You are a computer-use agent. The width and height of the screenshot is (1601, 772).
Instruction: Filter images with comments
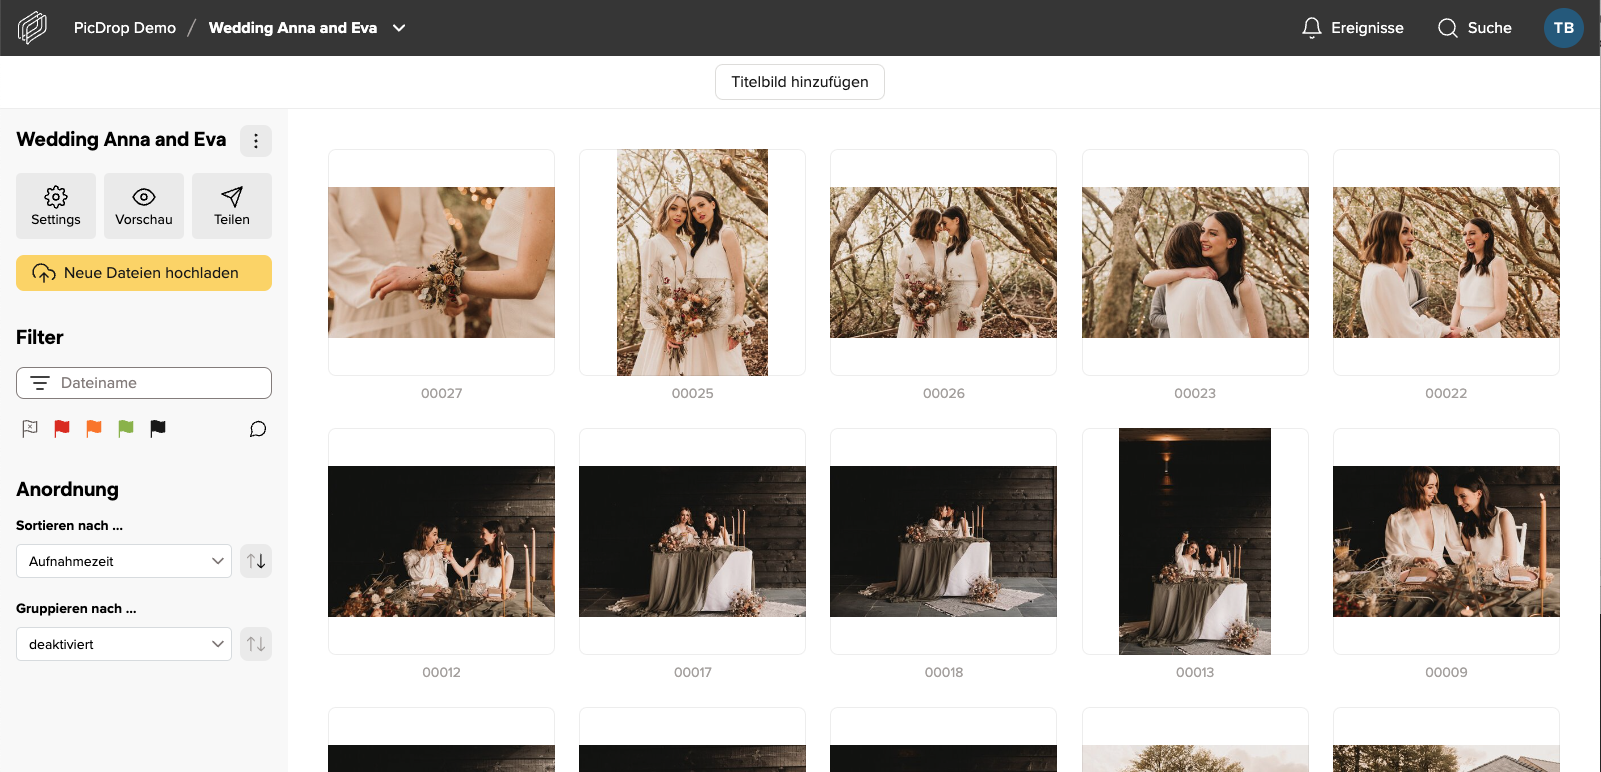(x=258, y=429)
